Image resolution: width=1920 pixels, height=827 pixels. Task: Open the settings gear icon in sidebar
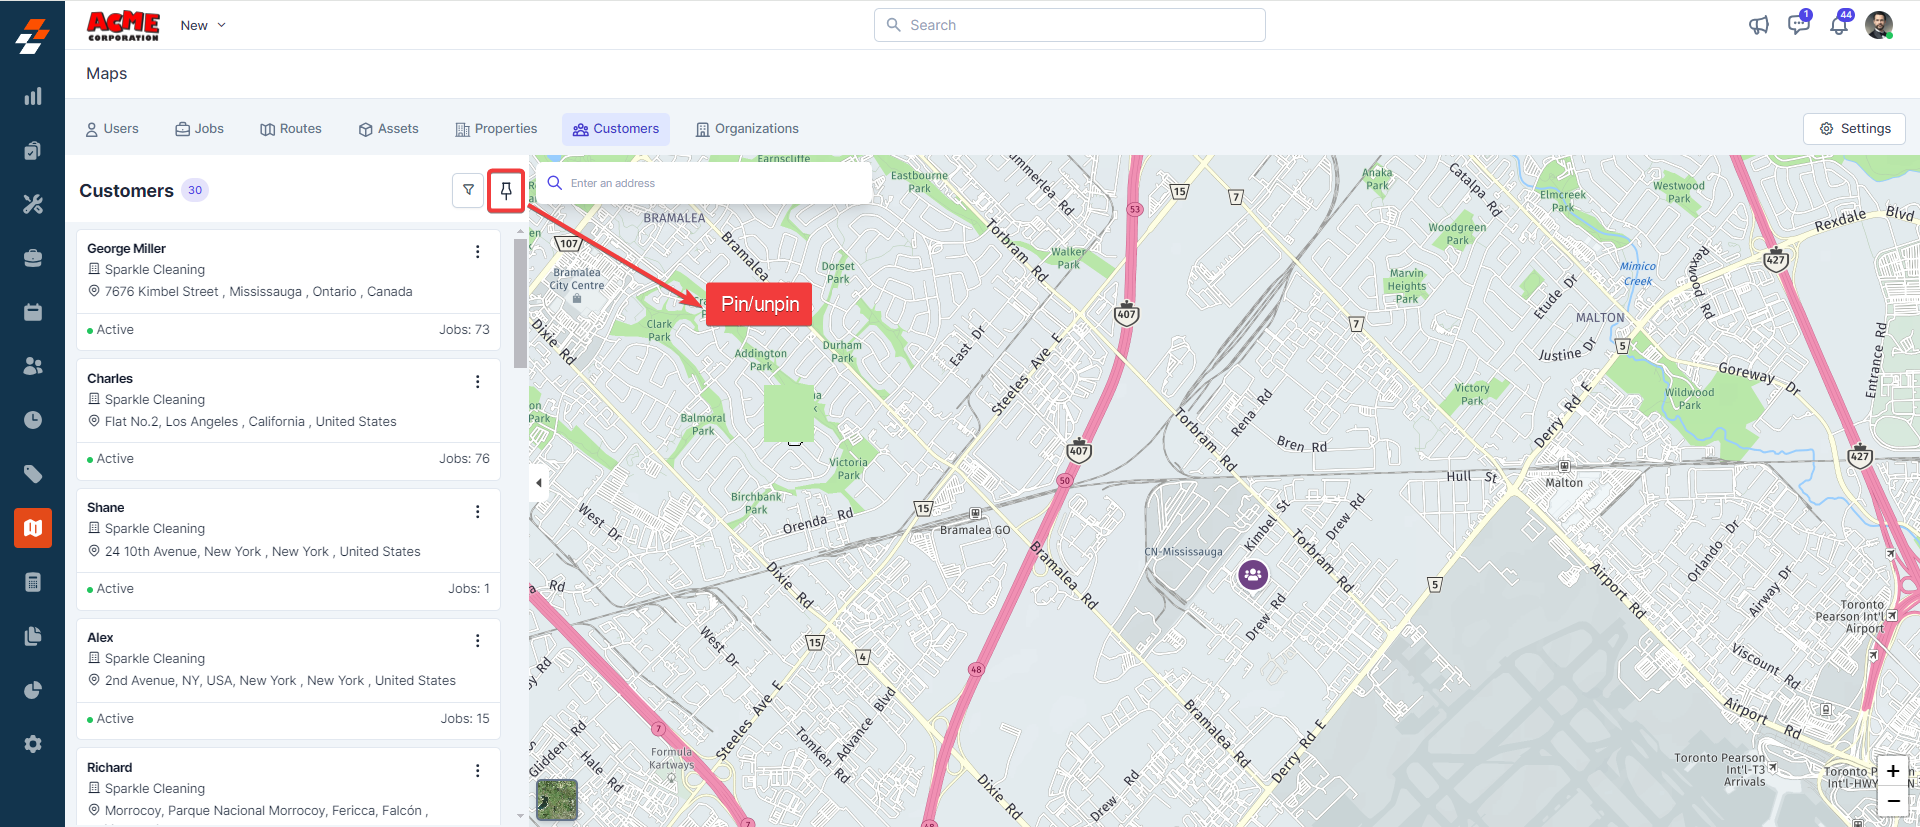tap(33, 744)
